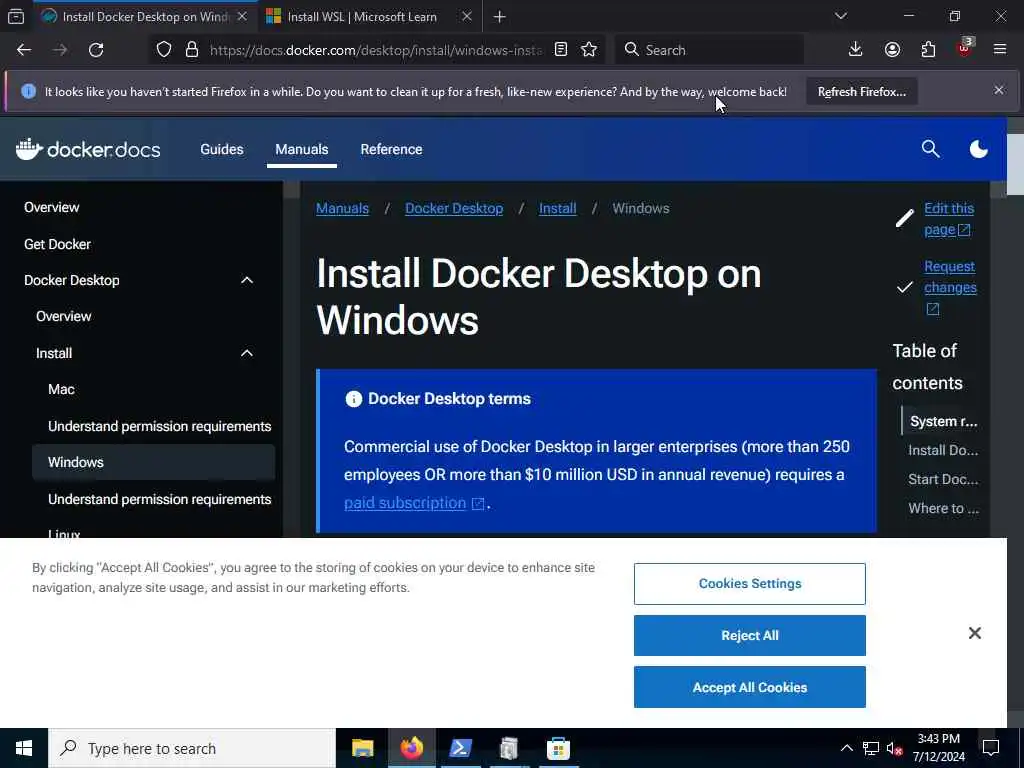Jump to Start Doc... in table of contents

pos(943,479)
